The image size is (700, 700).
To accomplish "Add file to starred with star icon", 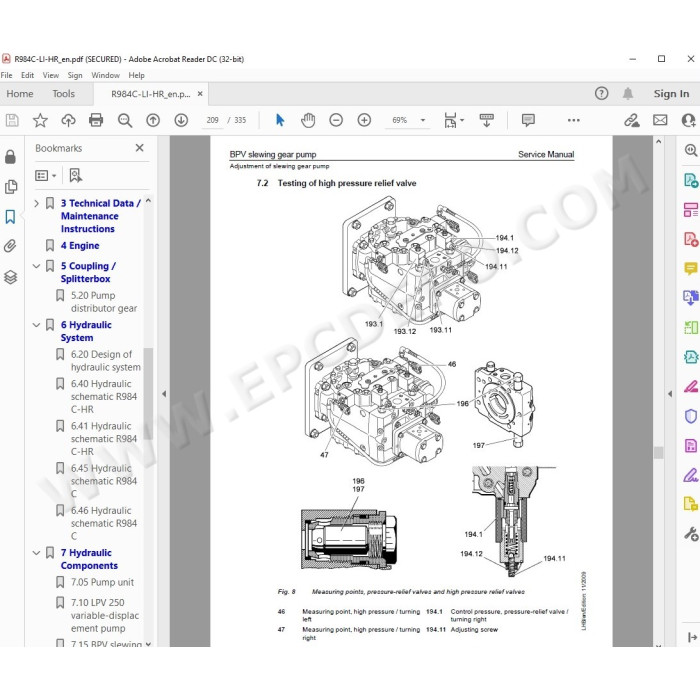I will (x=40, y=120).
